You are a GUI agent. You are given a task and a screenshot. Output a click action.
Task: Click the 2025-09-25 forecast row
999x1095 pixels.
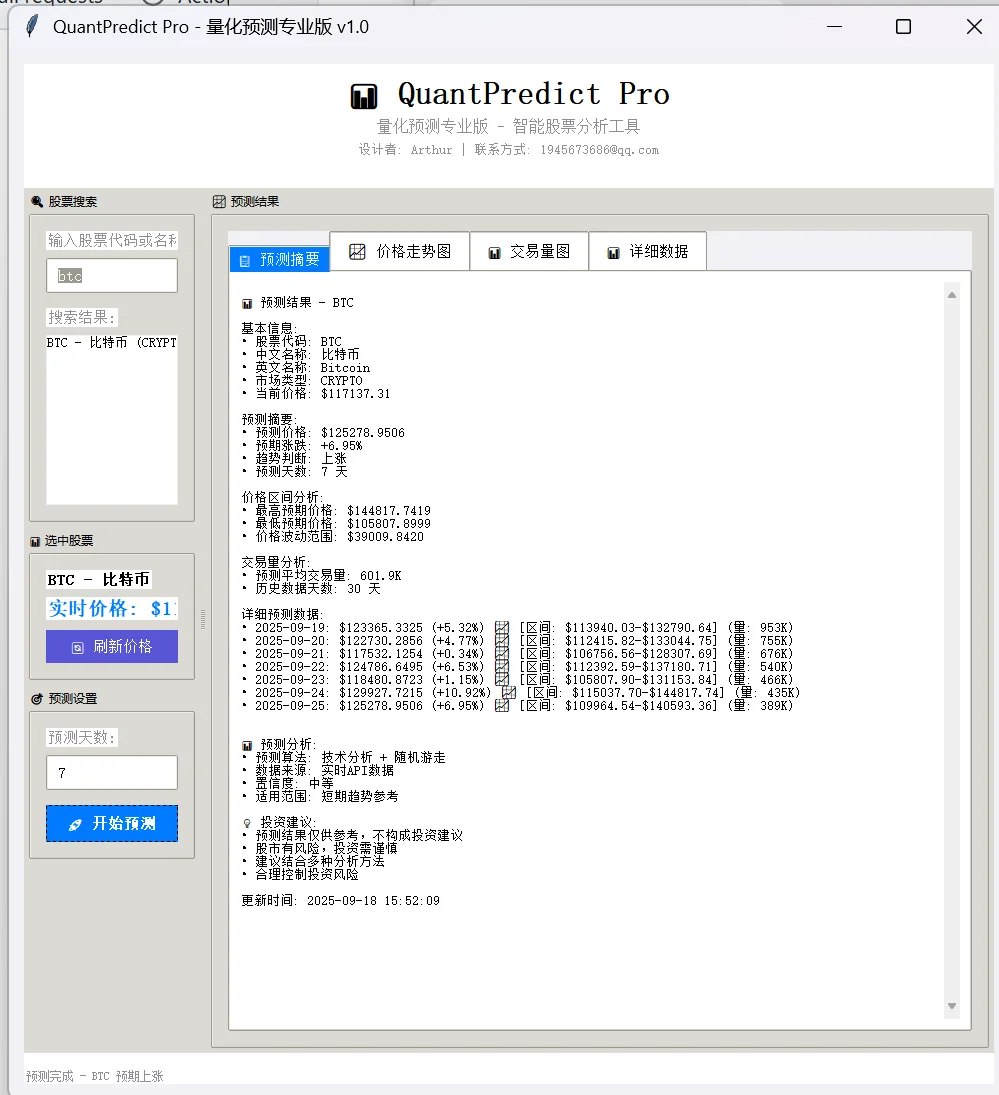517,706
